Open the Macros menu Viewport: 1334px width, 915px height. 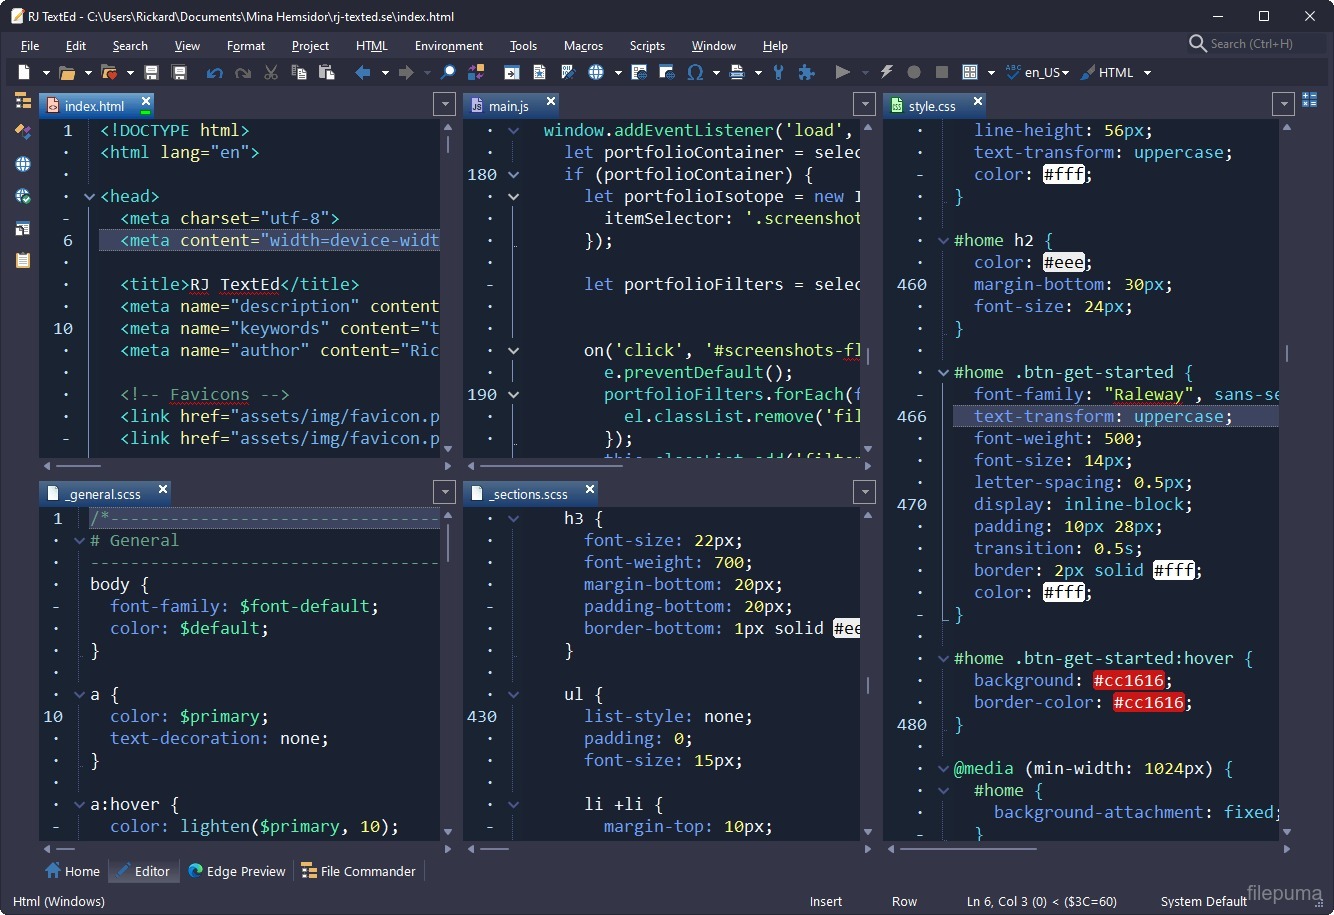[x=583, y=46]
